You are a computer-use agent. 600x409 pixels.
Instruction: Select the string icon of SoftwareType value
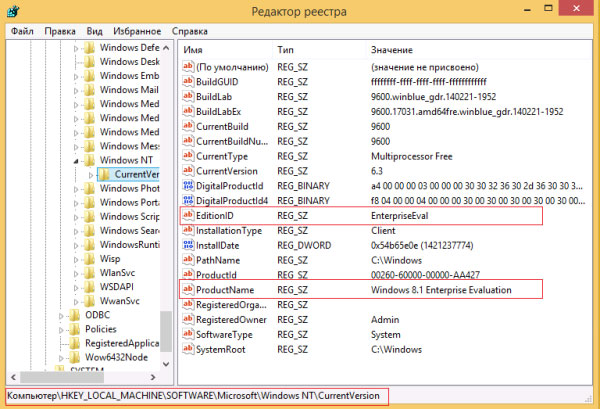point(188,334)
